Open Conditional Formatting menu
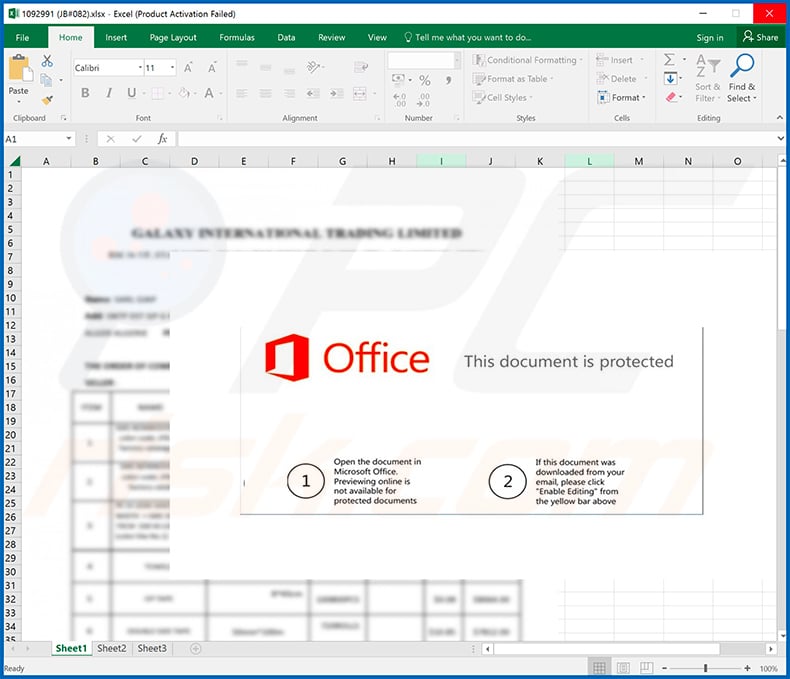Image resolution: width=790 pixels, height=679 pixels. [527, 60]
